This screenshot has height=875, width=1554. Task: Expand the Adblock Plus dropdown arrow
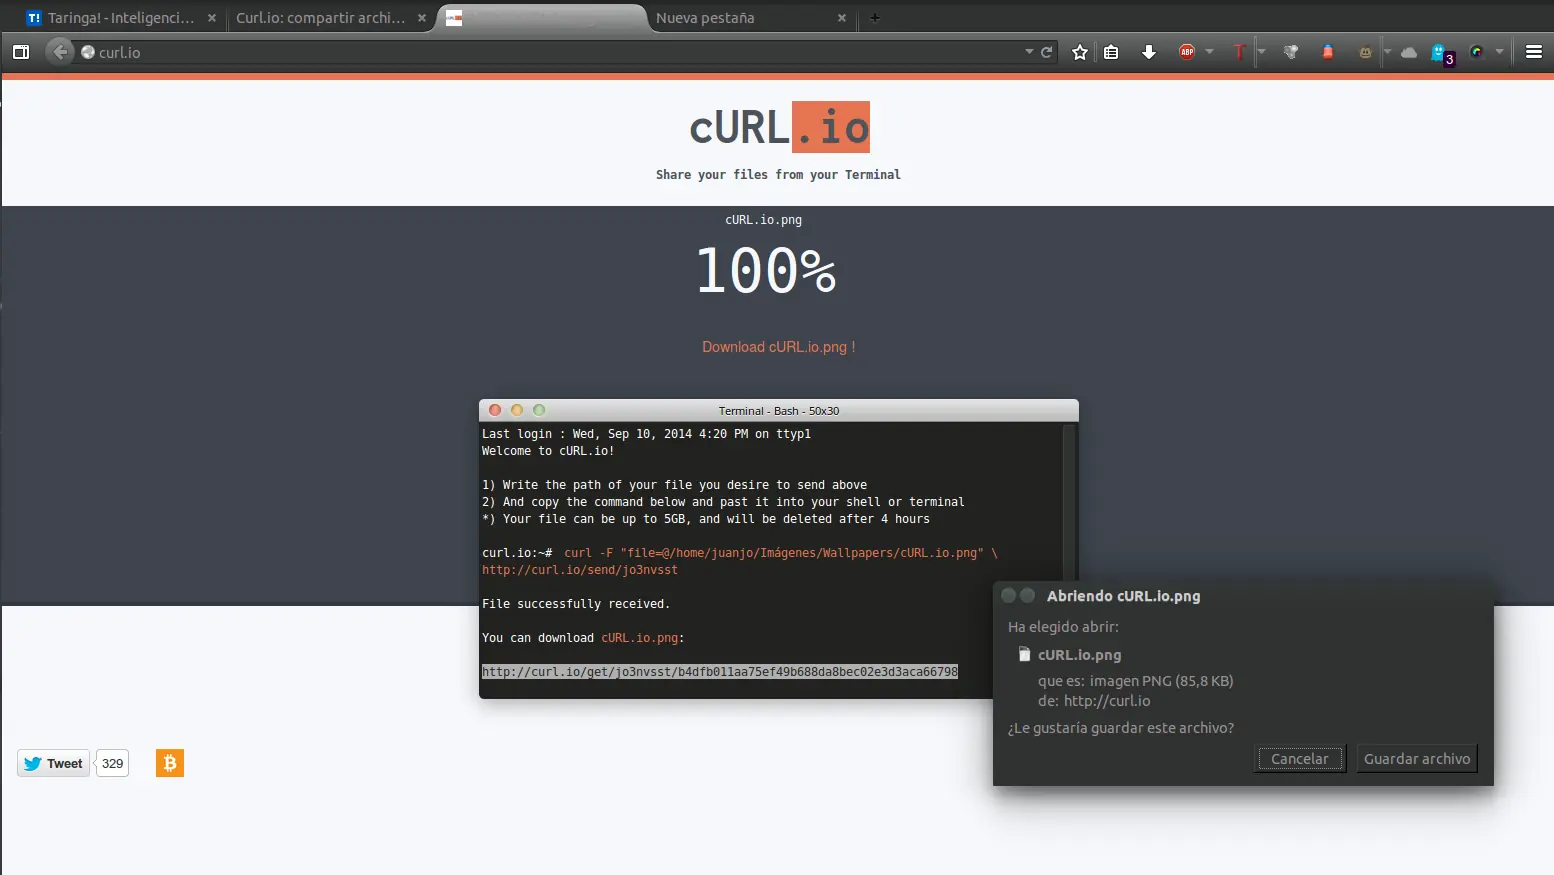pos(1210,52)
